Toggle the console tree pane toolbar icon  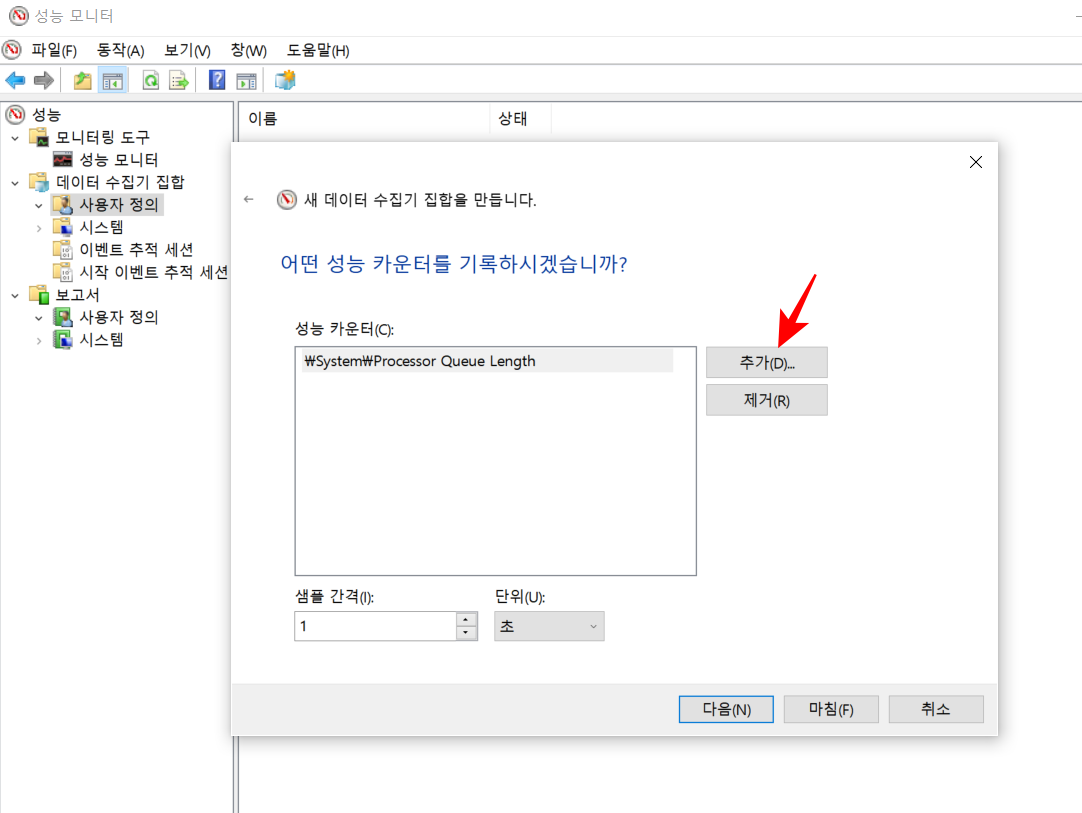113,80
